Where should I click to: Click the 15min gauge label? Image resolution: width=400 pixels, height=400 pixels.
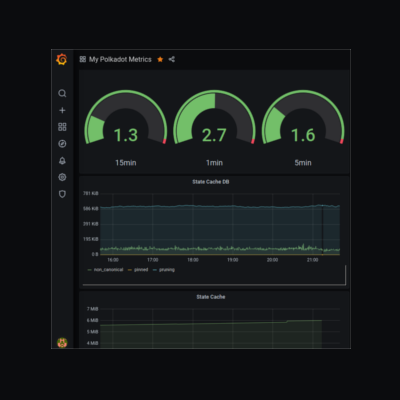(126, 163)
